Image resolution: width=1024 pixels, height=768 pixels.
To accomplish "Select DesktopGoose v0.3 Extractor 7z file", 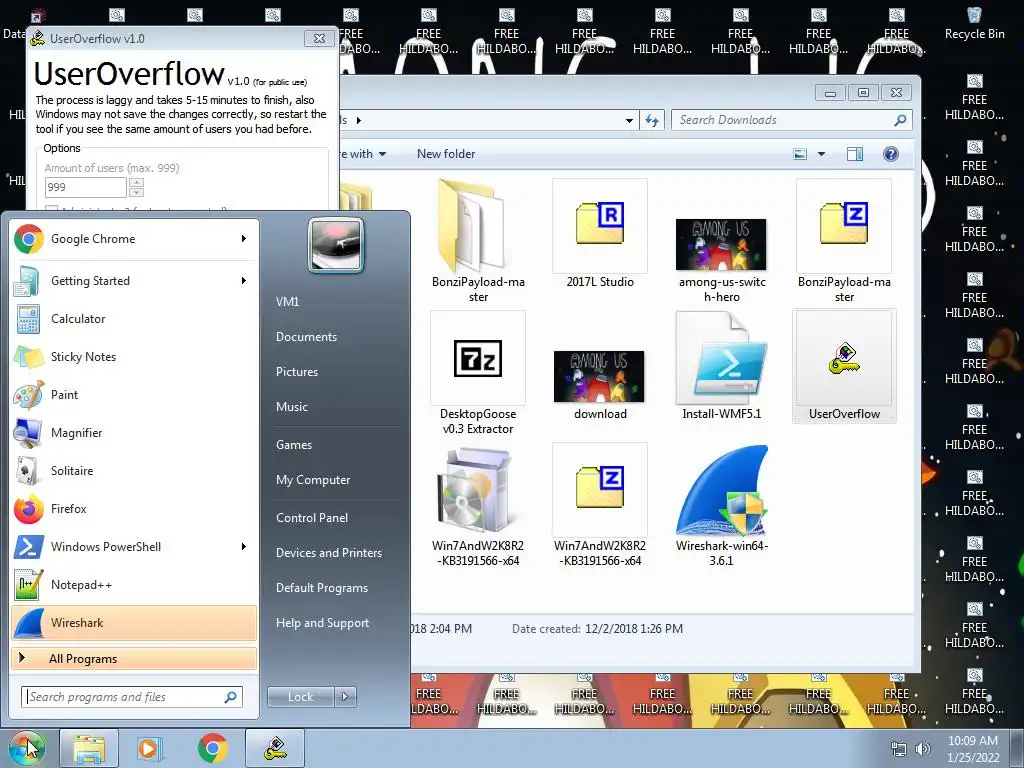I will 478,374.
